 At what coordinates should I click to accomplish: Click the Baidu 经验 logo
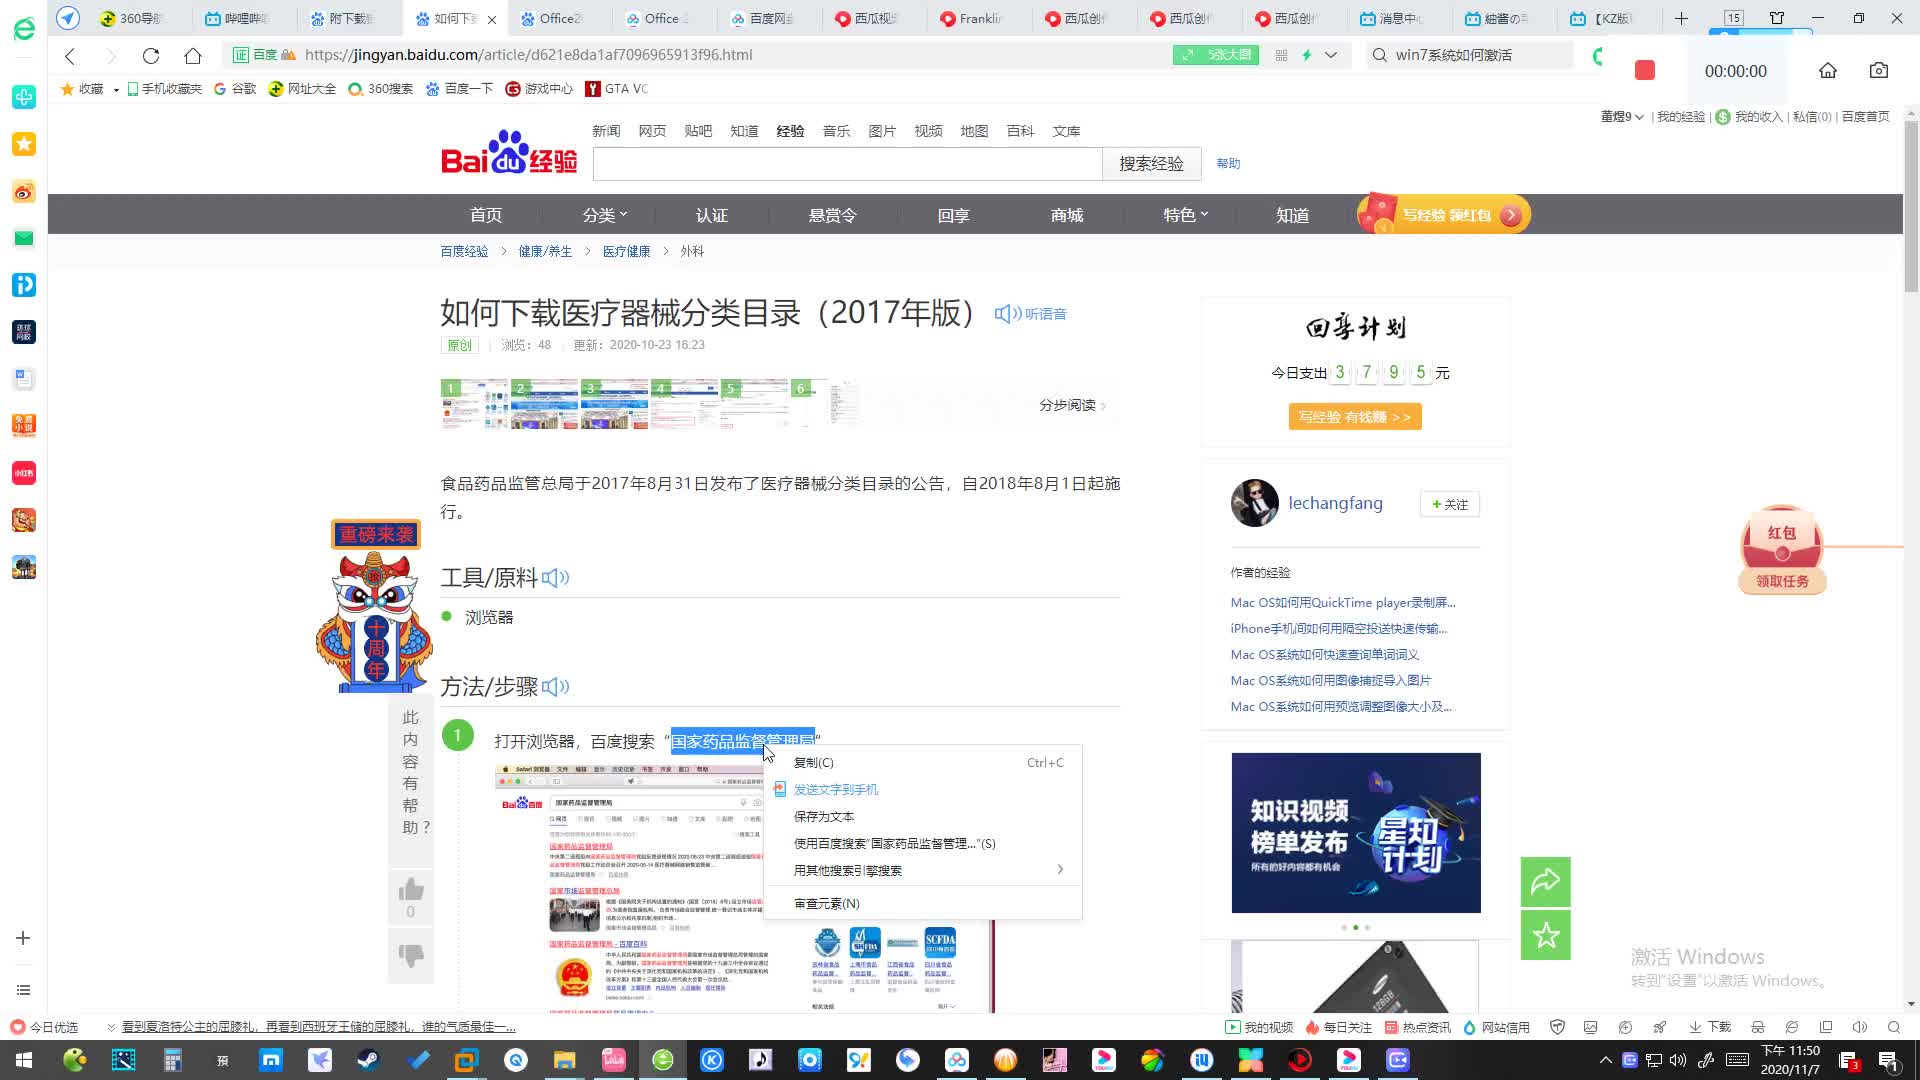point(507,160)
